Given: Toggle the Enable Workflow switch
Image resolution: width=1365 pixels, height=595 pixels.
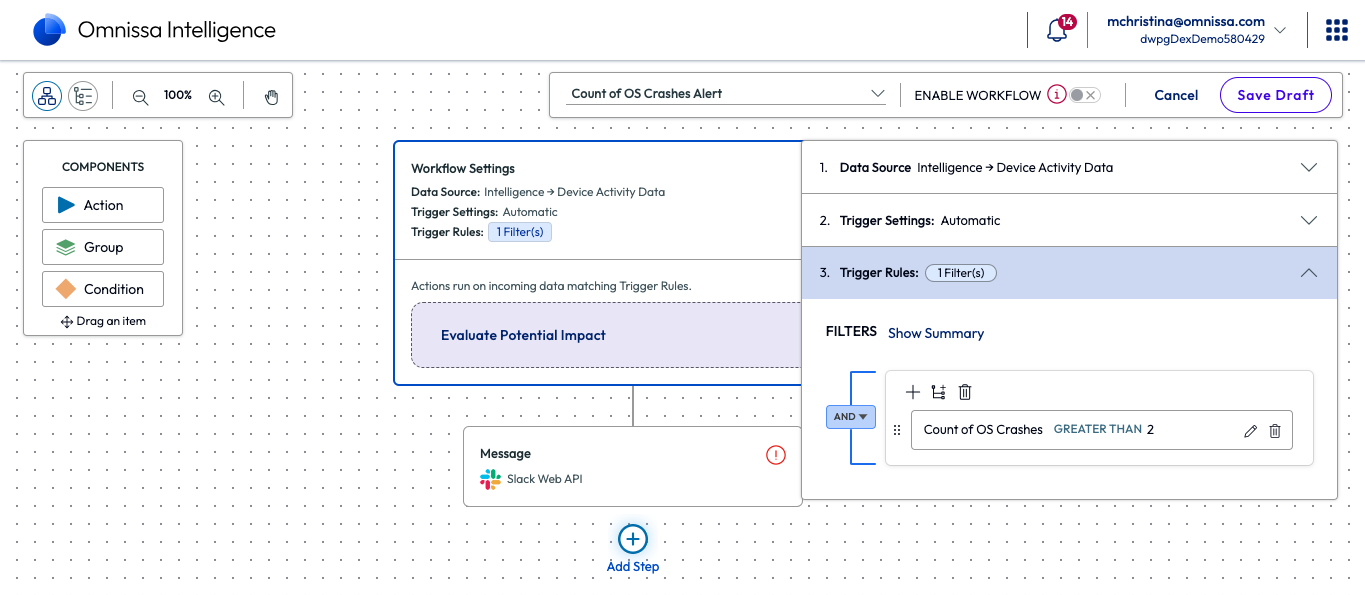Looking at the screenshot, I should point(1083,95).
